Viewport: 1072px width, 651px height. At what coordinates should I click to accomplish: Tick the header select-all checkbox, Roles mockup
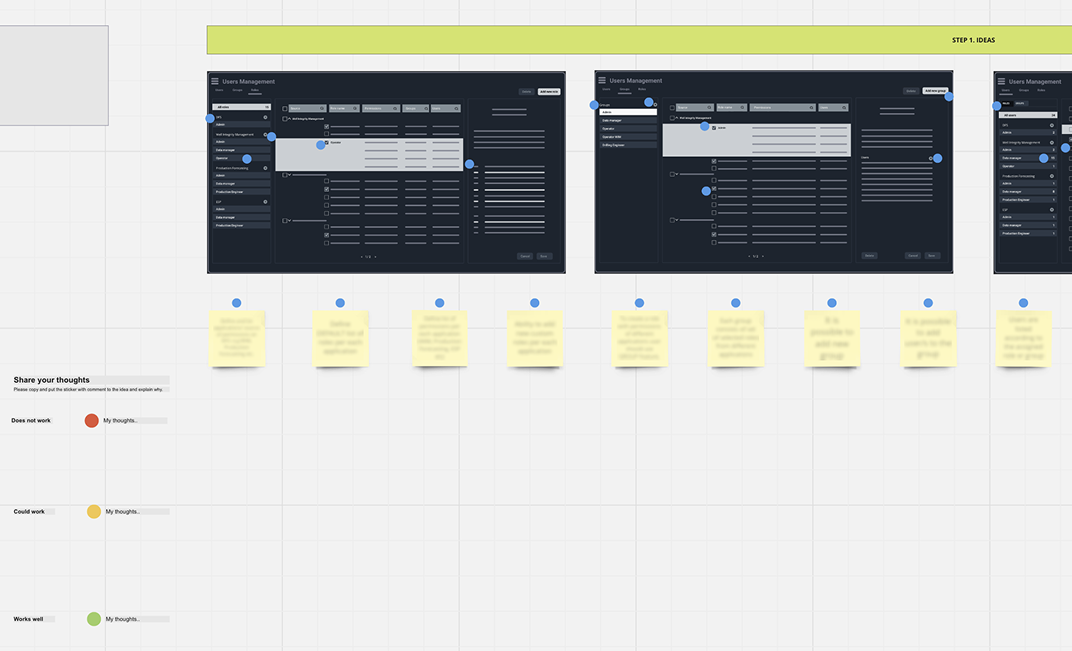[x=284, y=108]
